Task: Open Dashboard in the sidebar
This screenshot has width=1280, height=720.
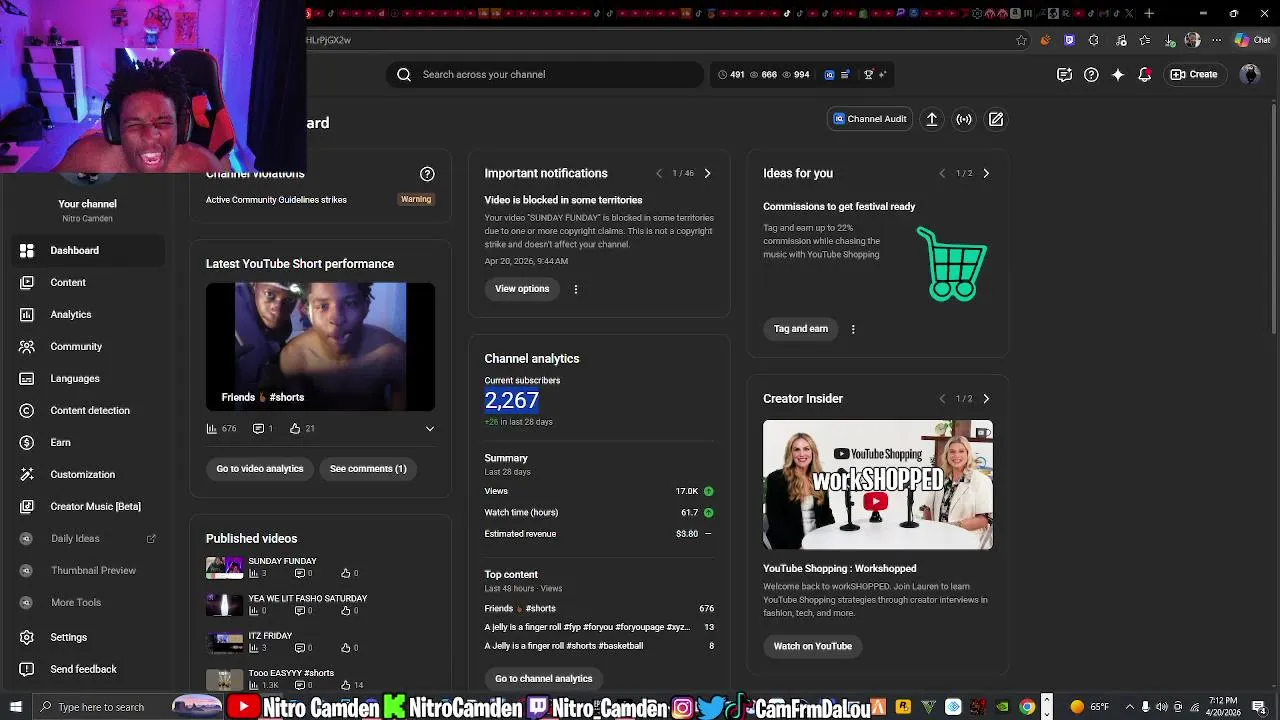Action: coord(88,251)
